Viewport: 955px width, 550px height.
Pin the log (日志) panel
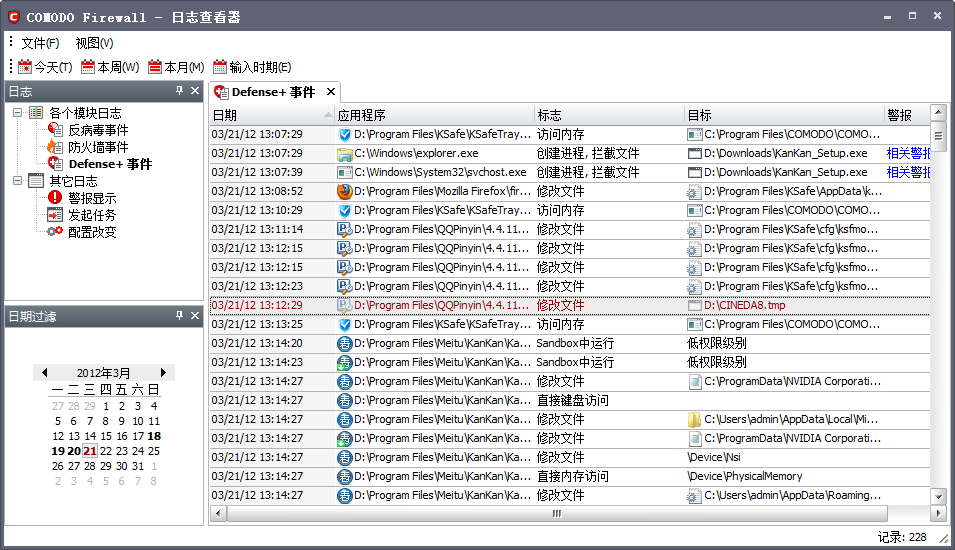[x=179, y=91]
